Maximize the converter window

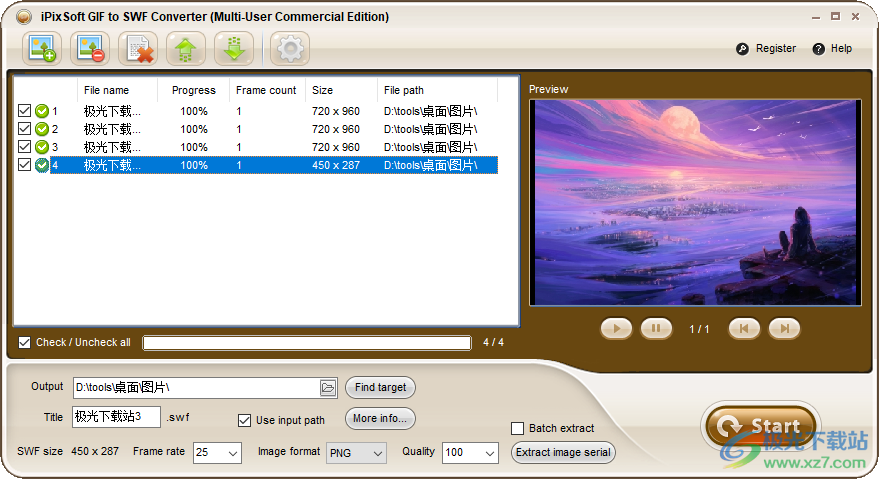pos(835,17)
